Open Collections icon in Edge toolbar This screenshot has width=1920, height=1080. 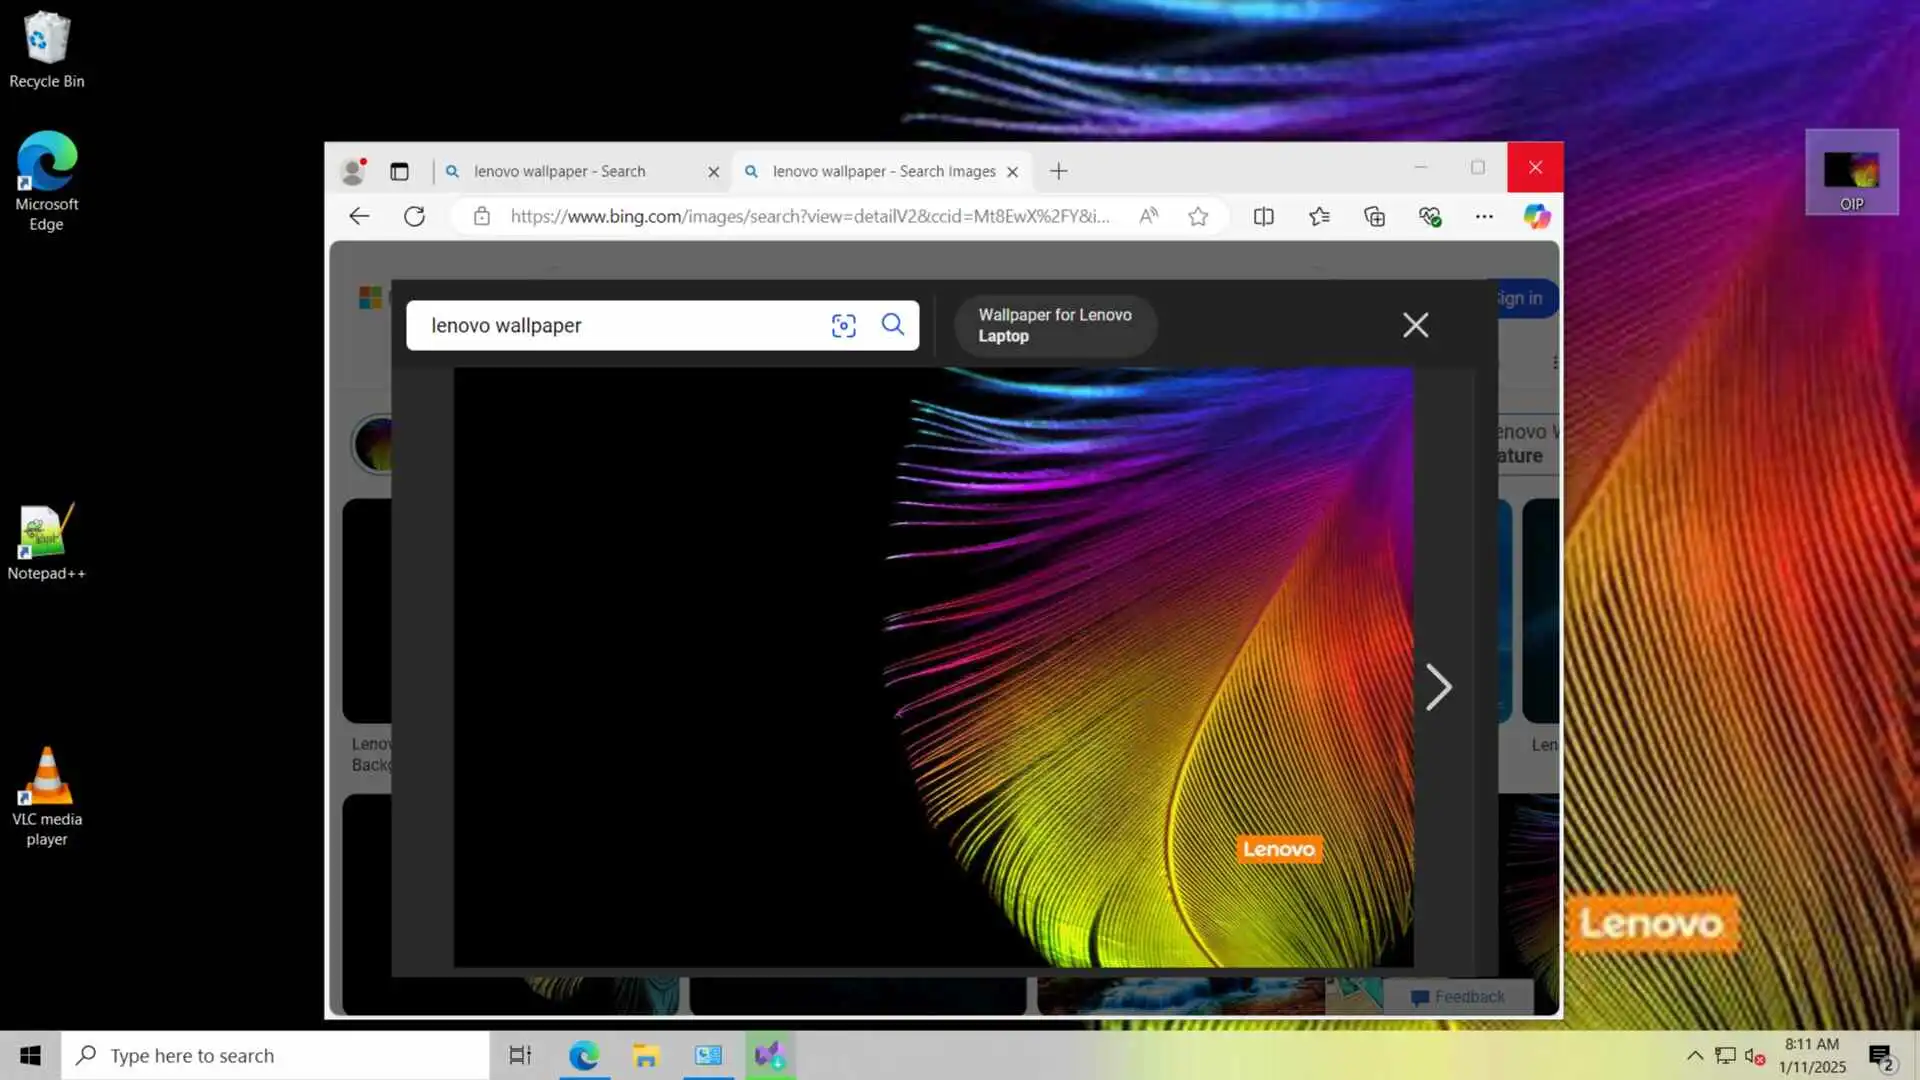(x=1374, y=217)
